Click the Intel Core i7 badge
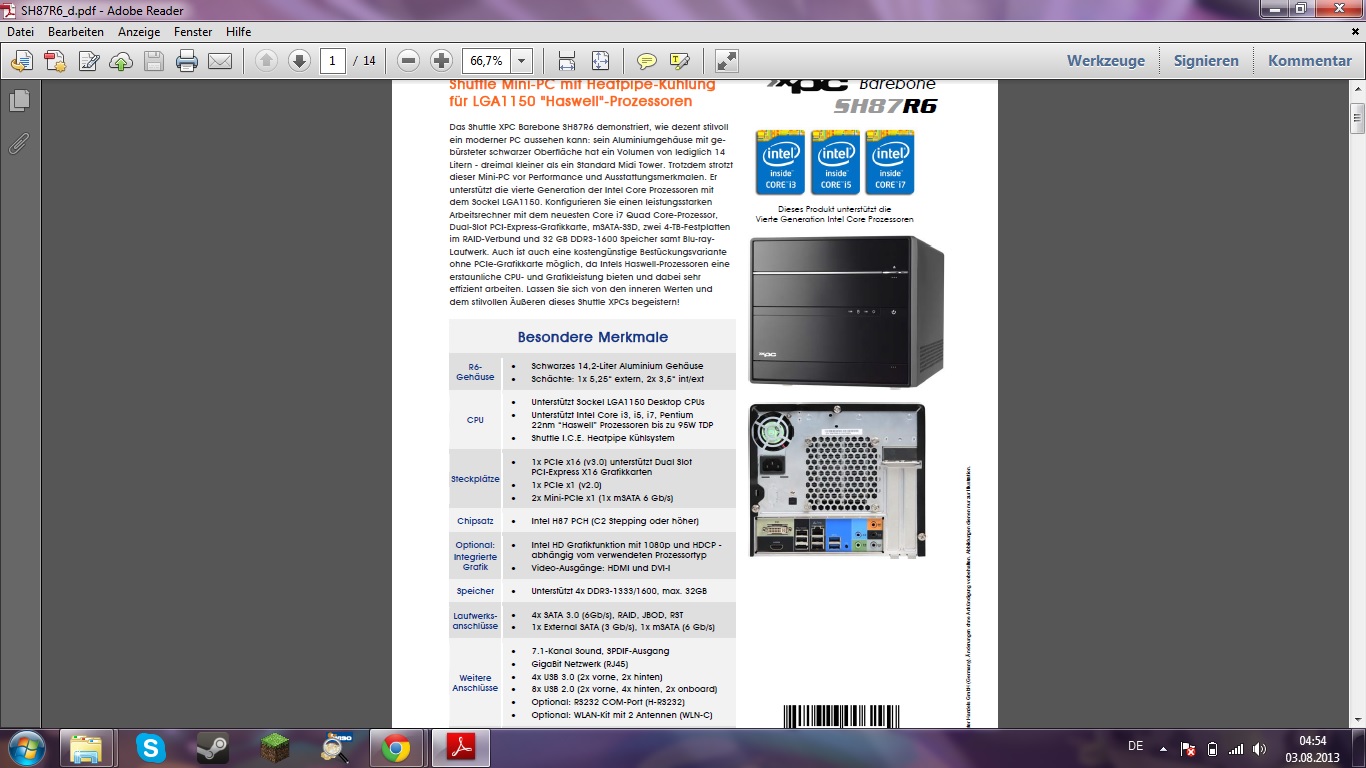 click(890, 162)
